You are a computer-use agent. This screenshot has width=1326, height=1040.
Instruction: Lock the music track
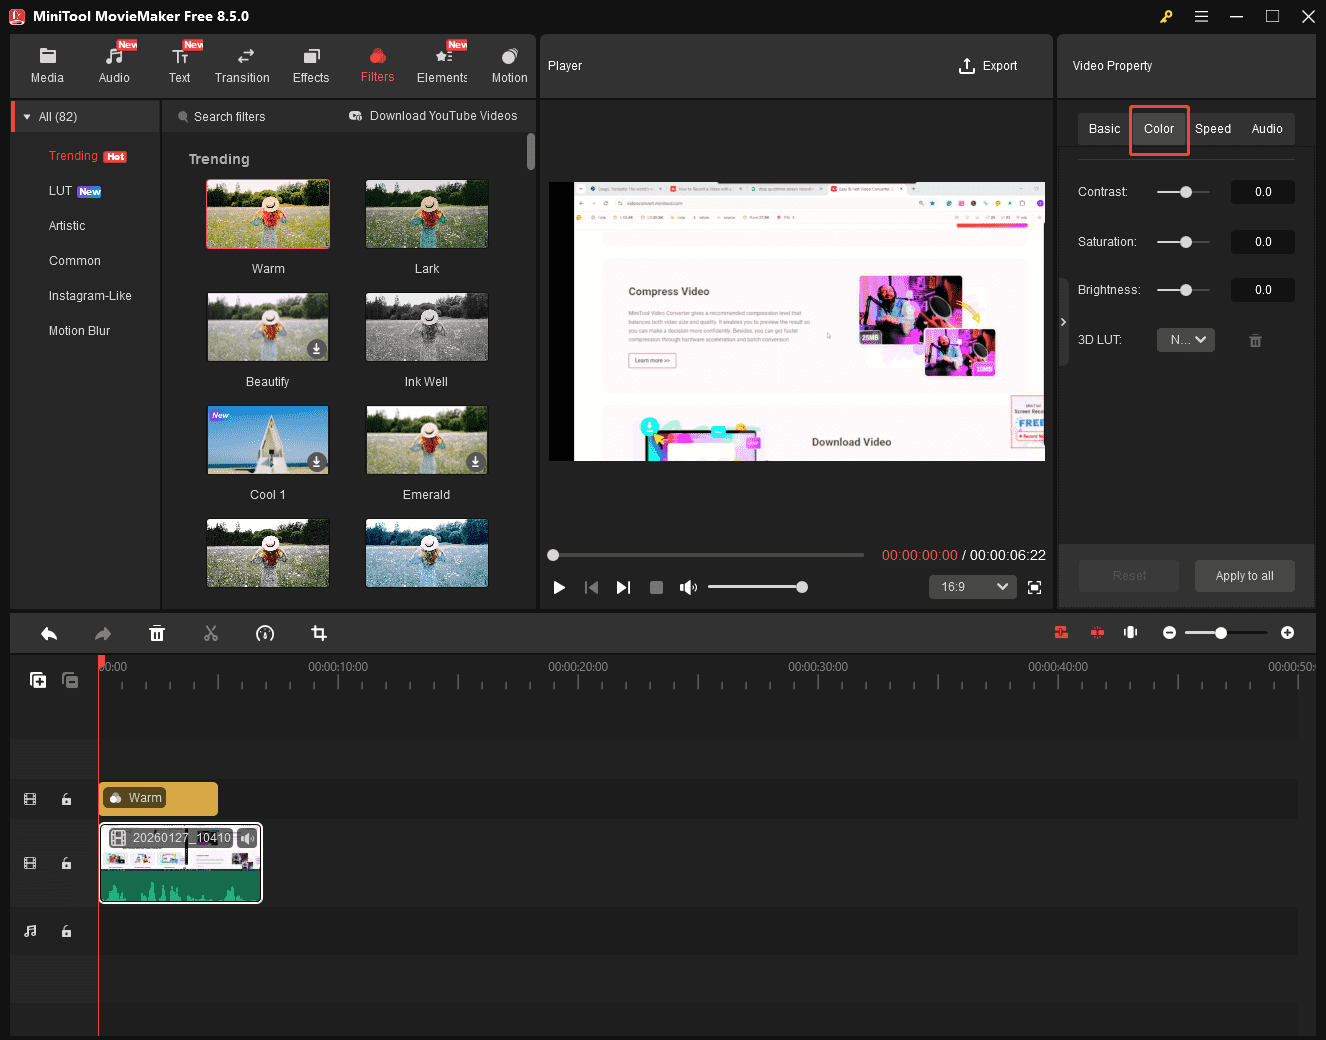click(x=66, y=931)
